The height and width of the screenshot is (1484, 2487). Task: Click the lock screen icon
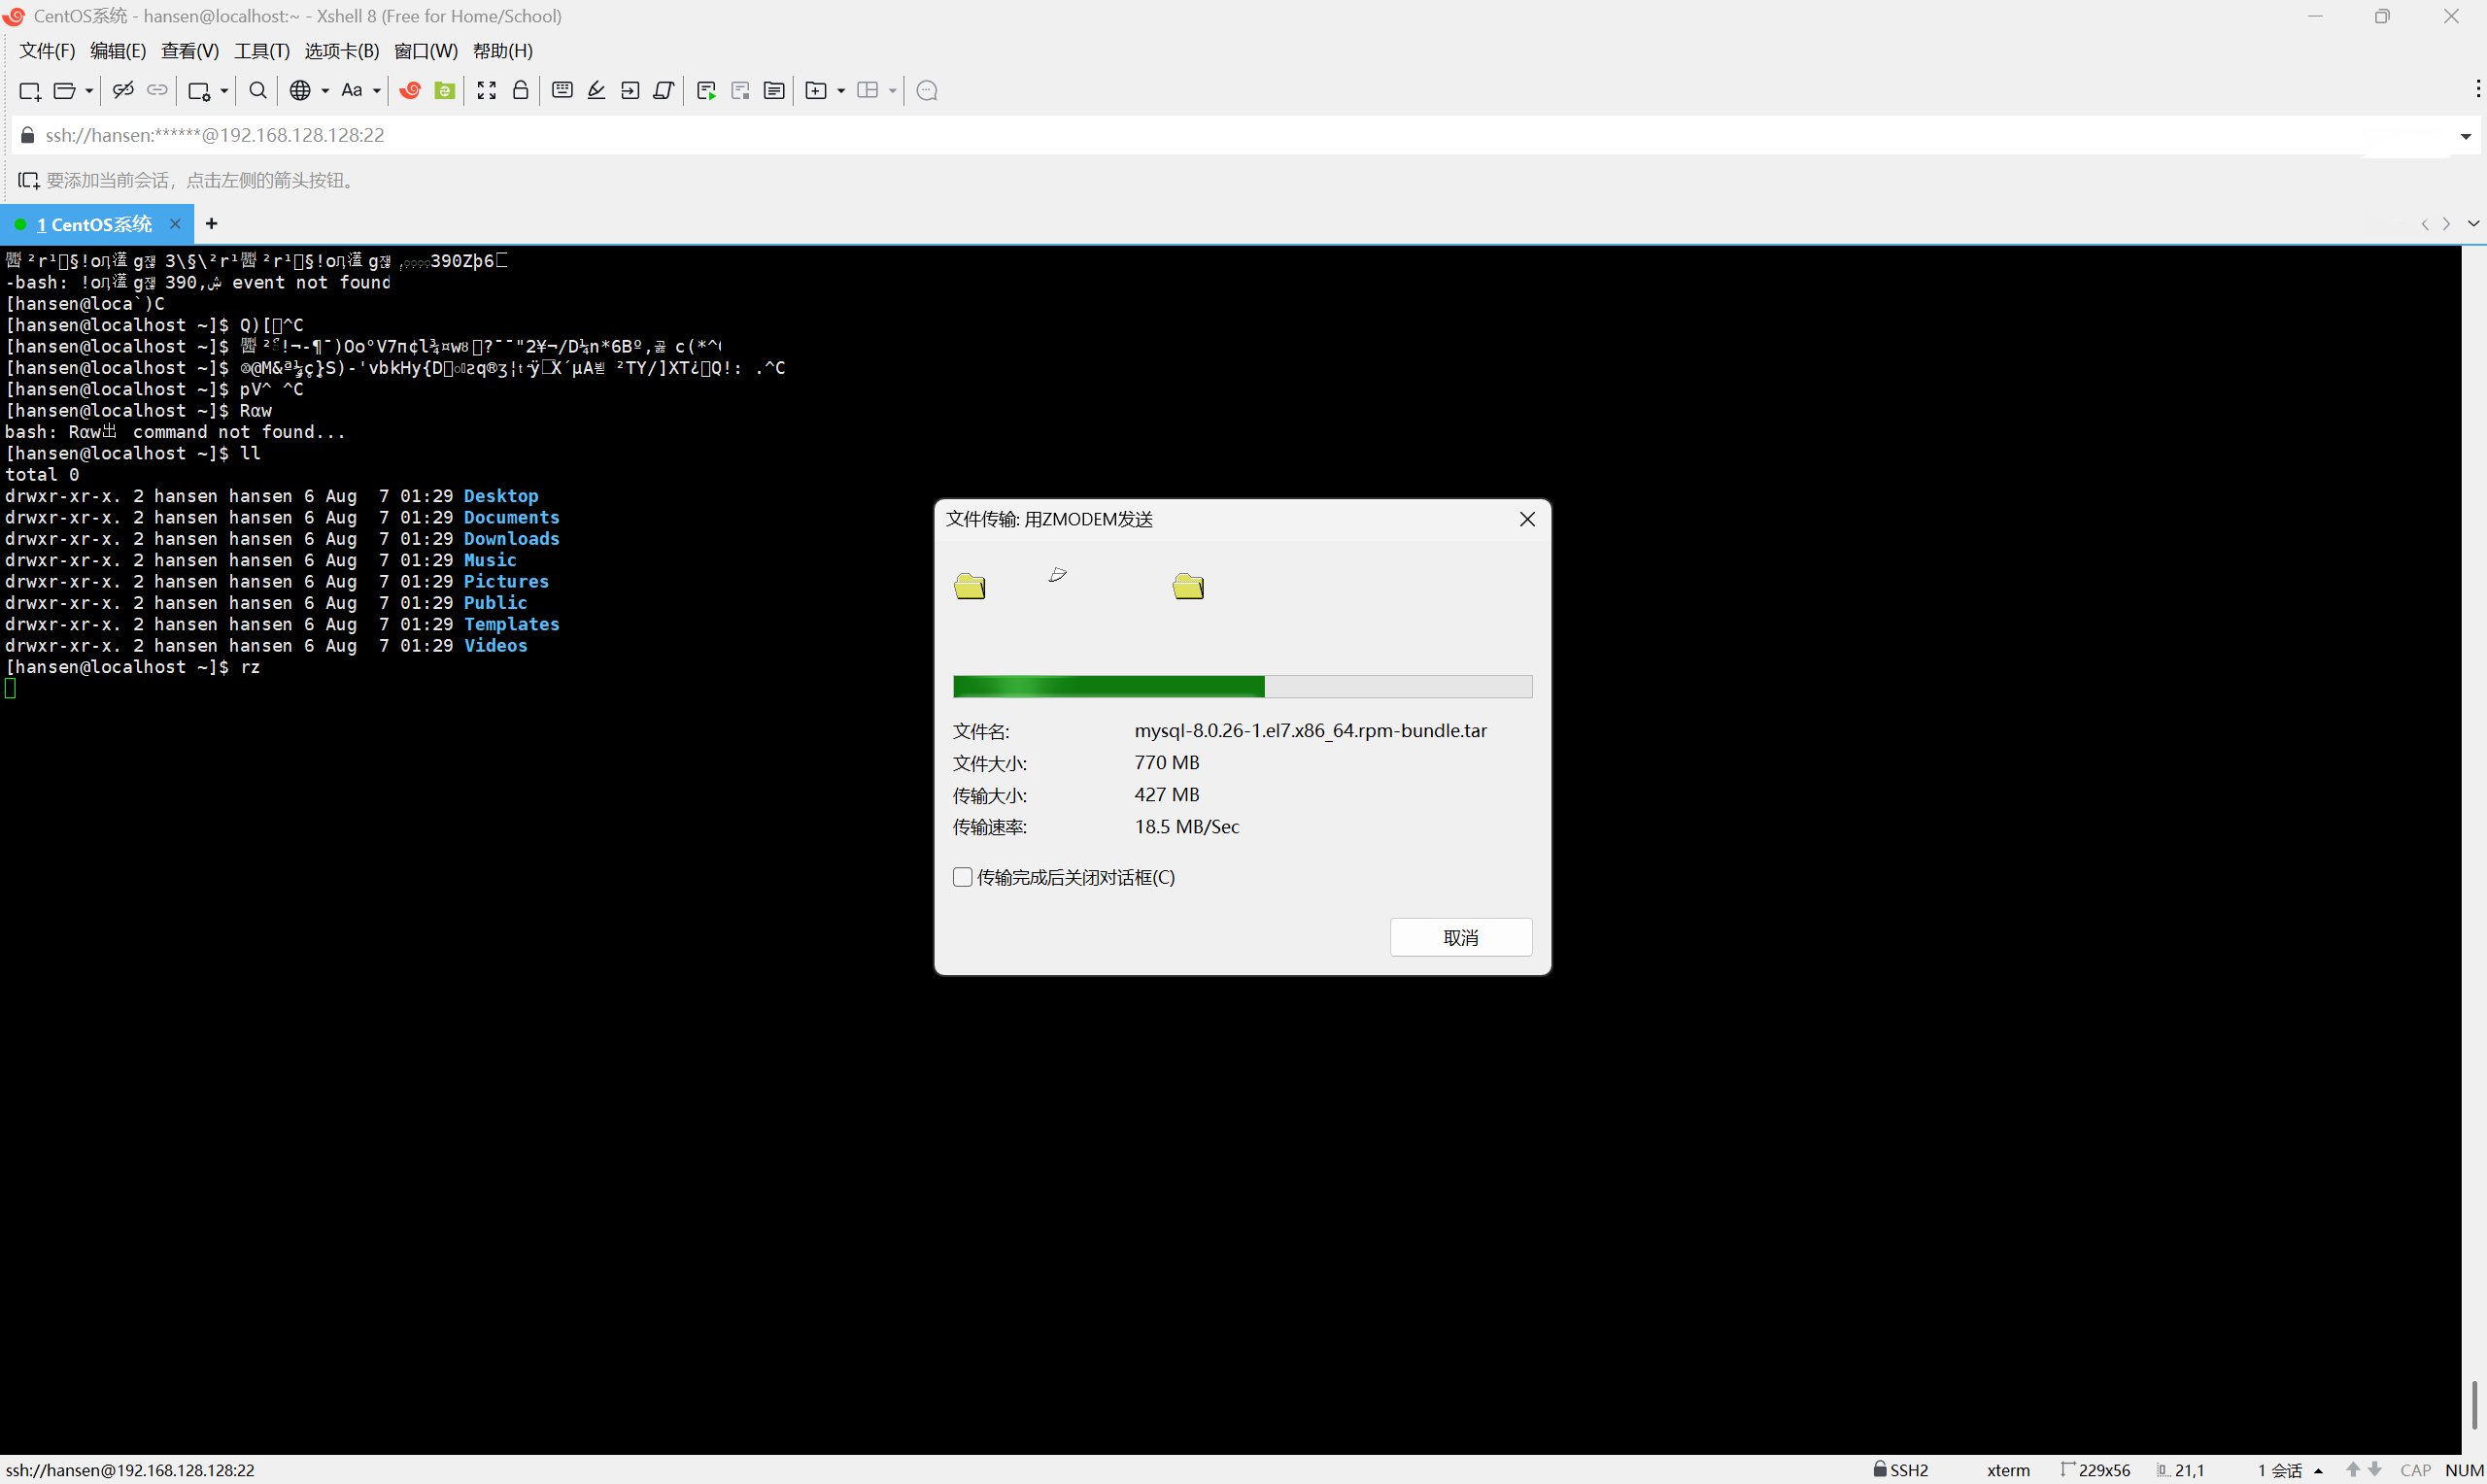click(521, 91)
